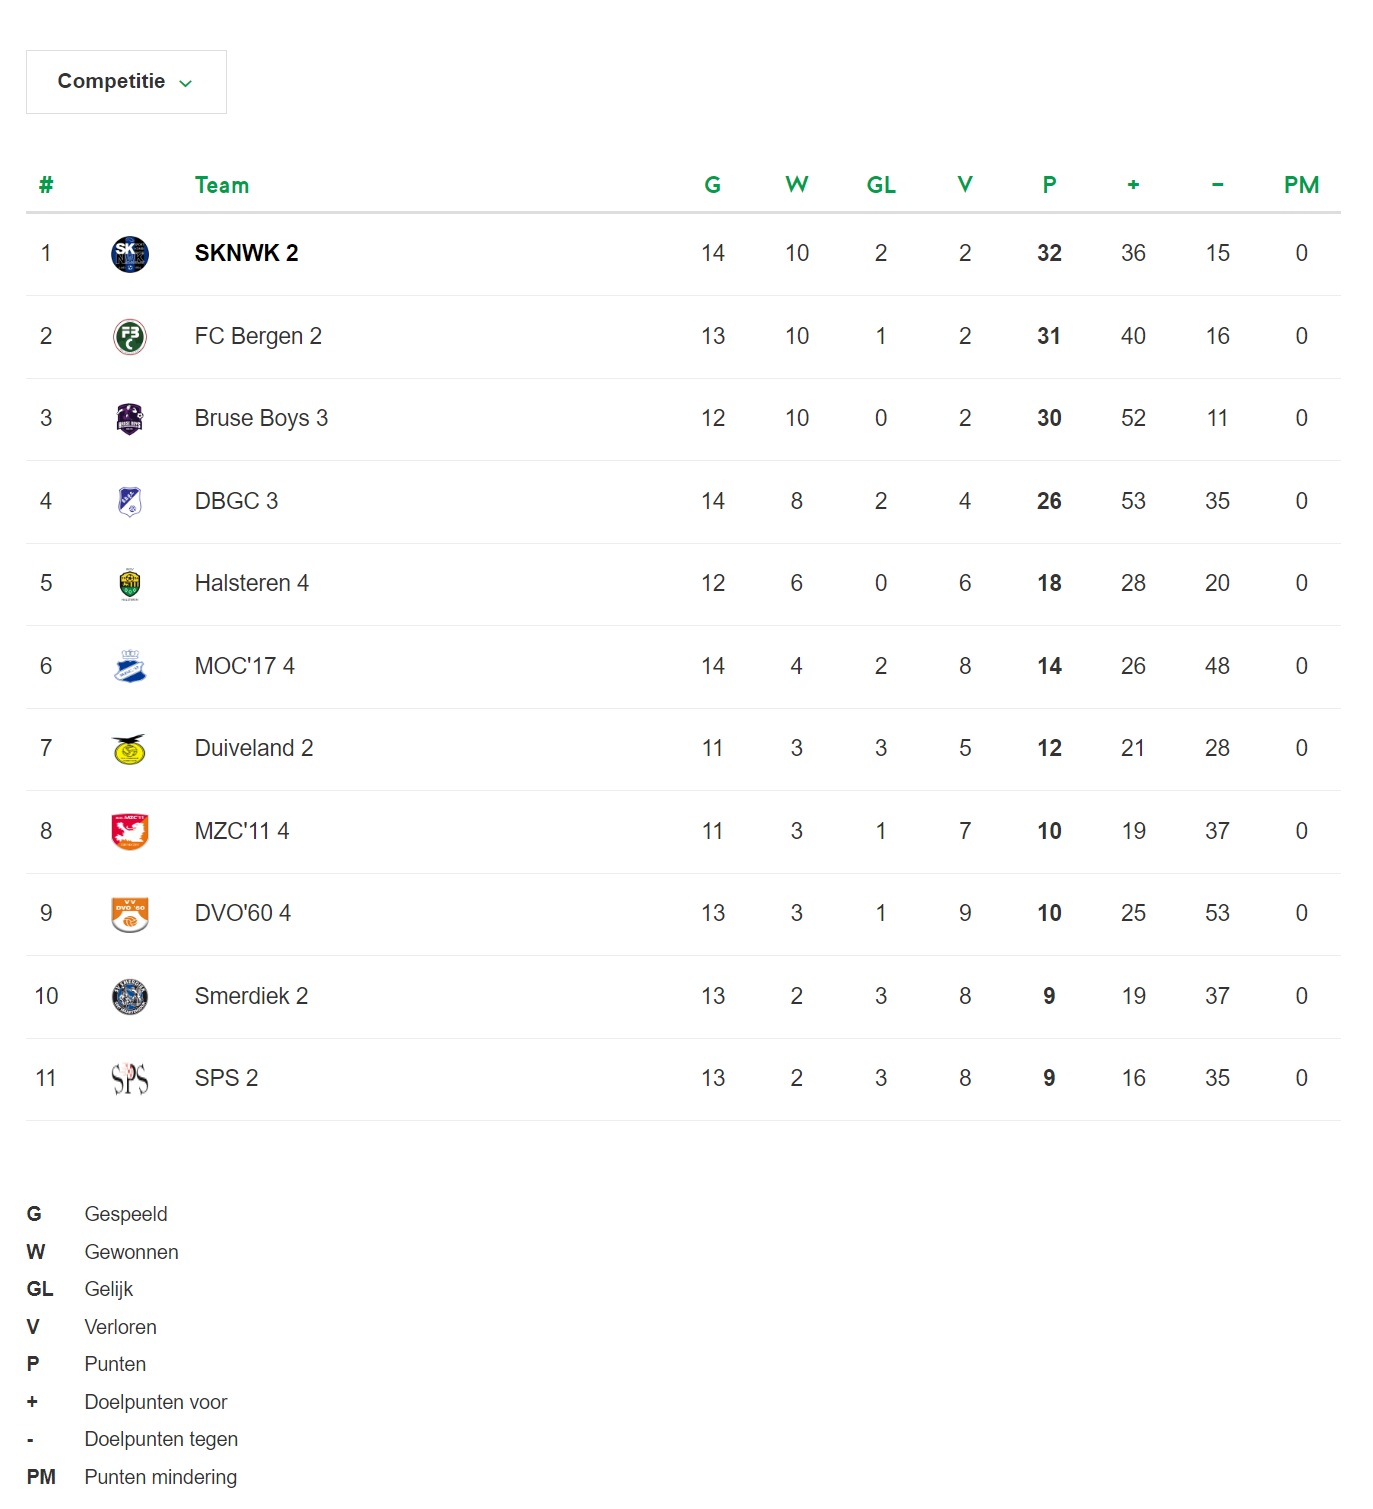The width and height of the screenshot is (1373, 1509).
Task: Click the Team column header
Action: coord(222,186)
